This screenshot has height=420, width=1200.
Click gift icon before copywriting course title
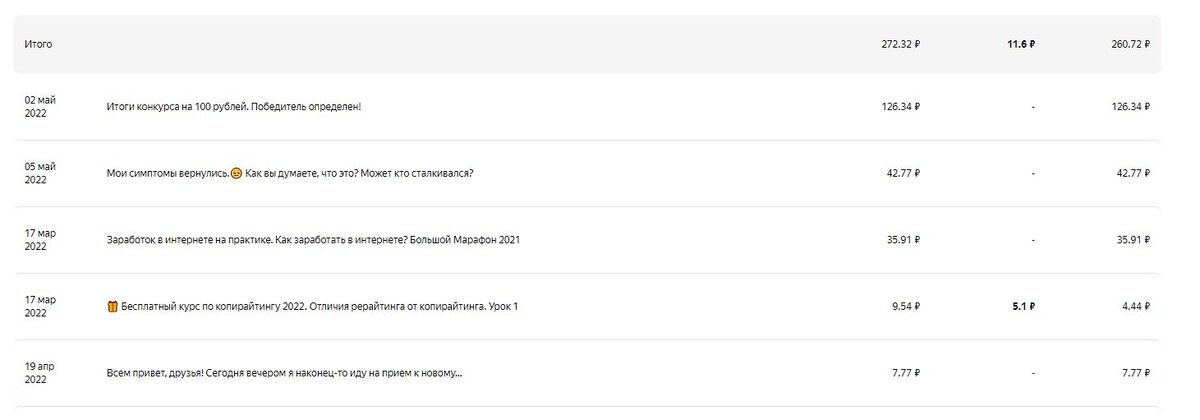[x=112, y=306]
